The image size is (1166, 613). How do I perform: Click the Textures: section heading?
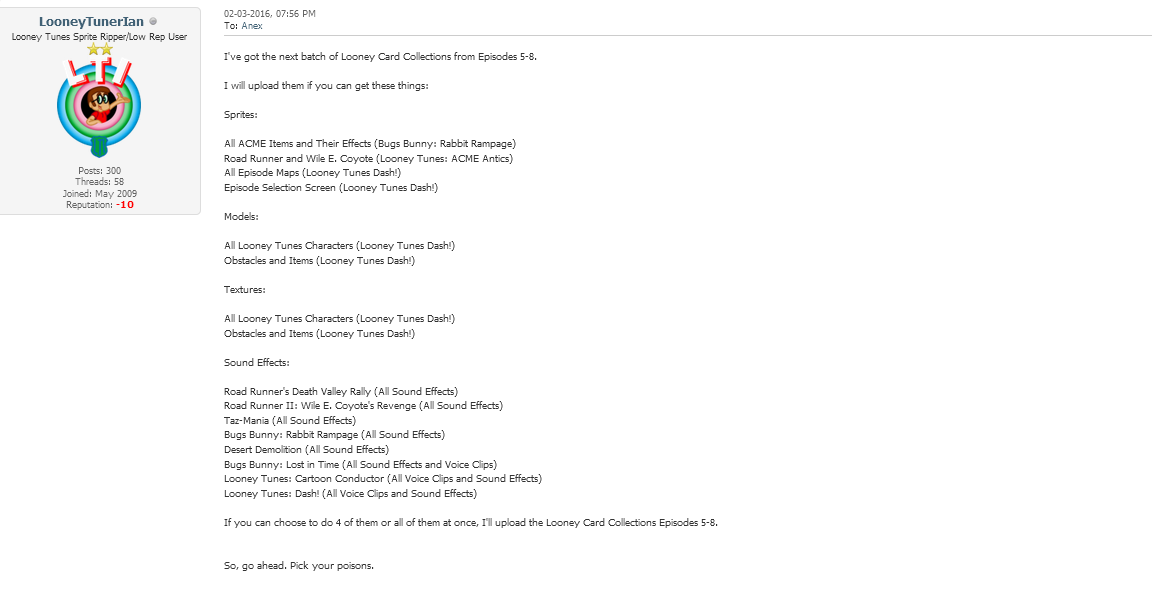pyautogui.click(x=245, y=289)
